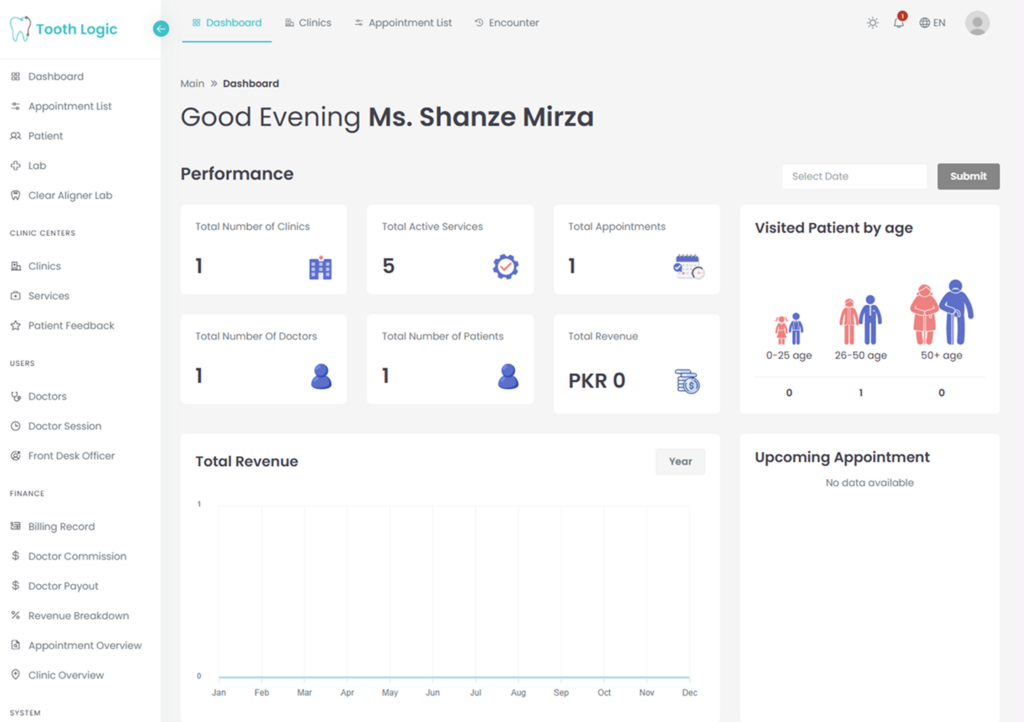The image size is (1024, 722).
Task: Click the Dec label on revenue chart
Action: click(690, 693)
